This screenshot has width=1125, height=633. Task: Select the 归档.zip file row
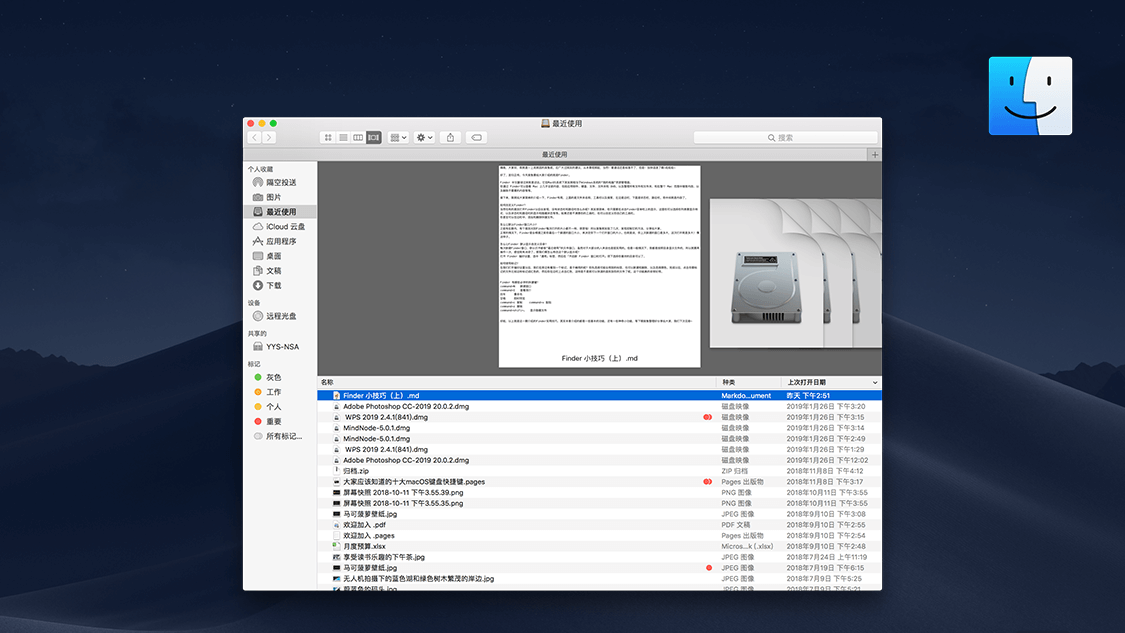click(356, 471)
